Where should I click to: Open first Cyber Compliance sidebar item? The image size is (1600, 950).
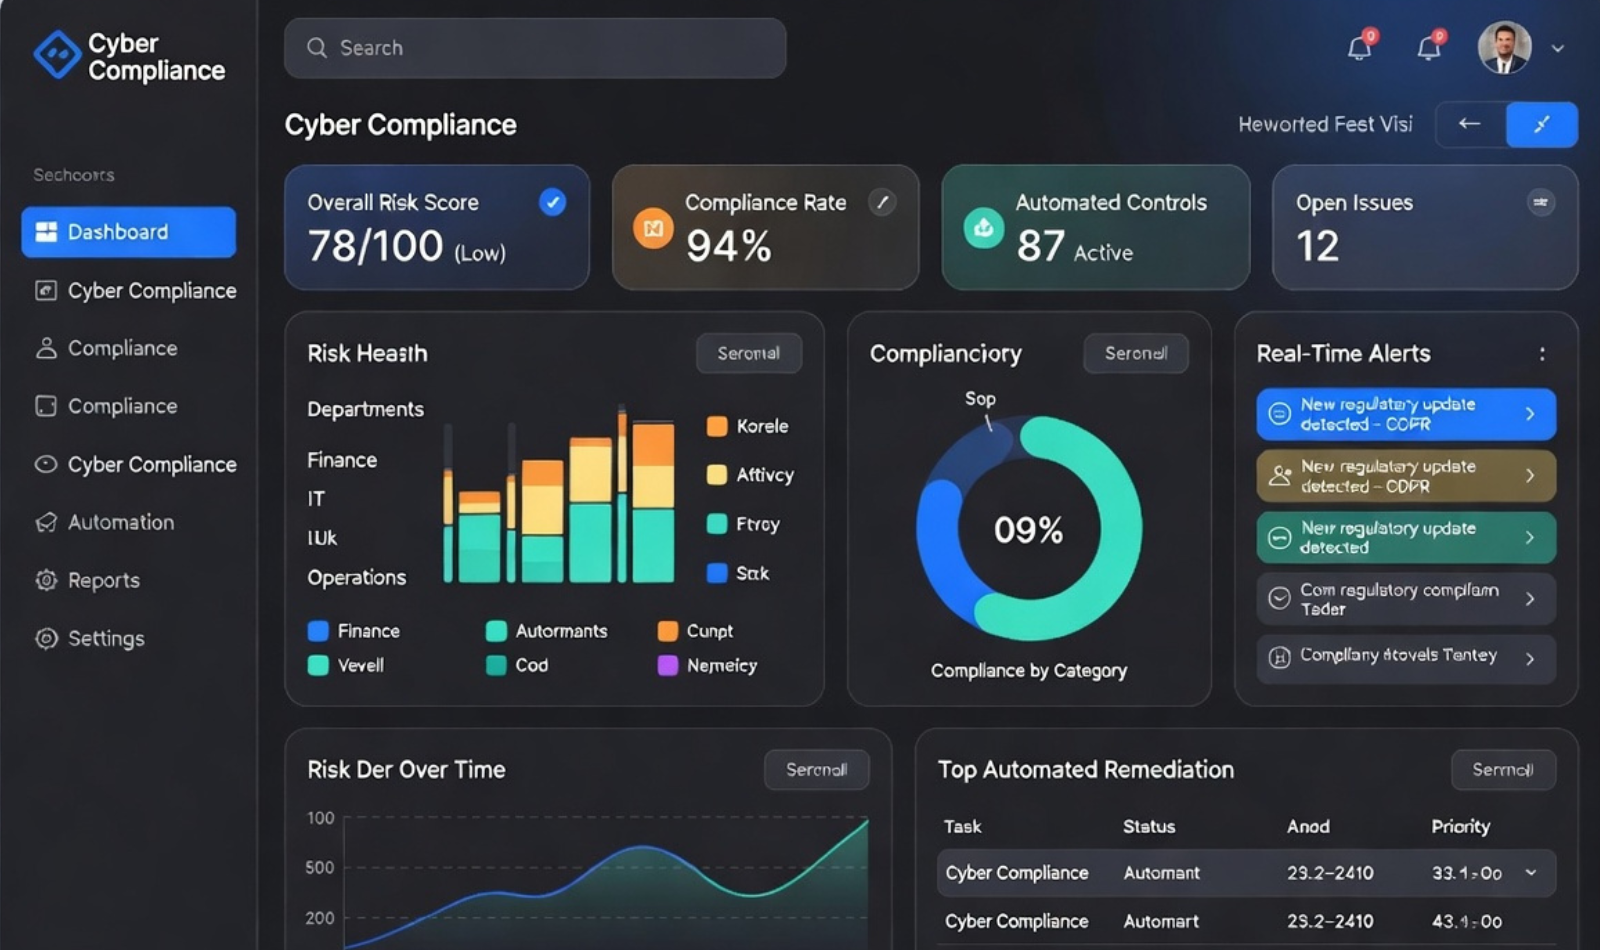pyautogui.click(x=137, y=291)
